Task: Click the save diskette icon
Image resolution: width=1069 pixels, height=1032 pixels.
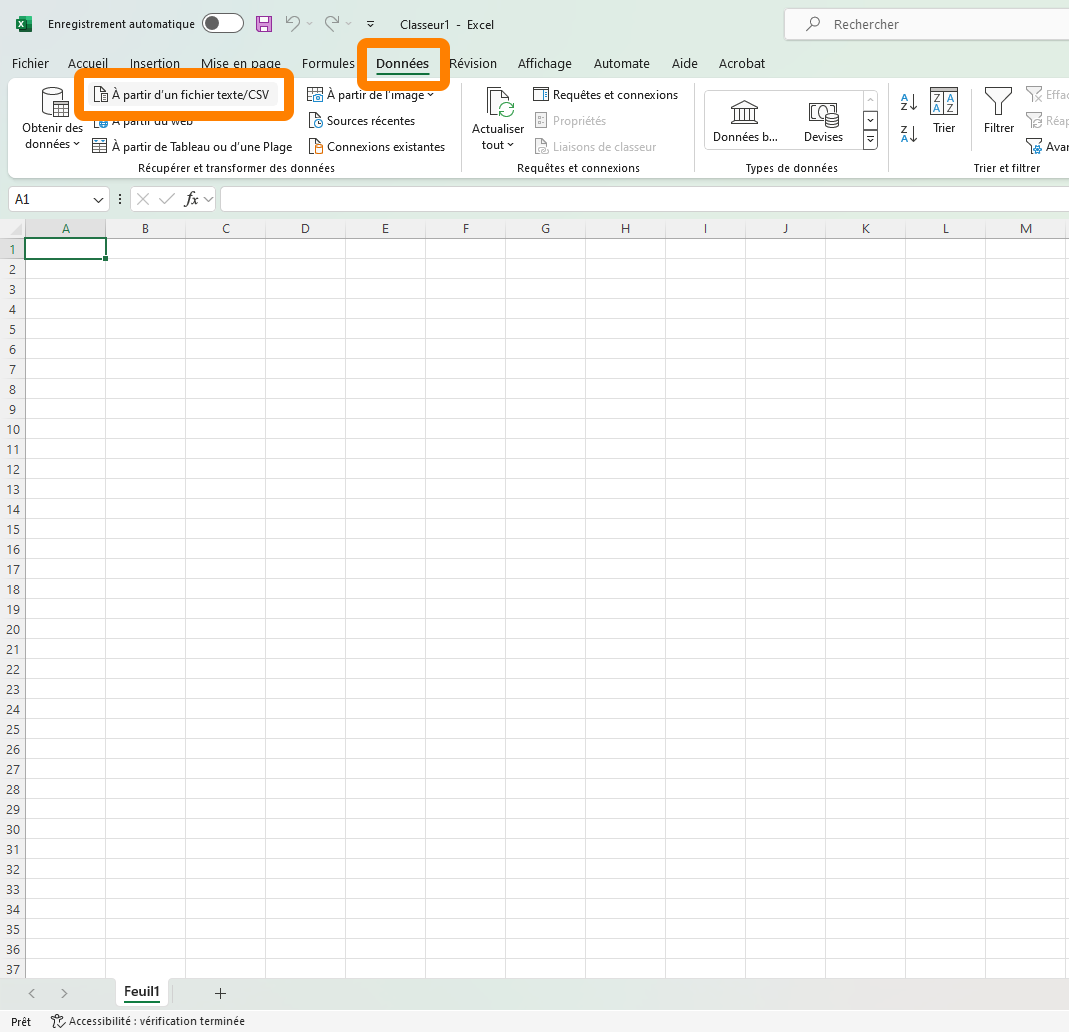Action: tap(264, 24)
